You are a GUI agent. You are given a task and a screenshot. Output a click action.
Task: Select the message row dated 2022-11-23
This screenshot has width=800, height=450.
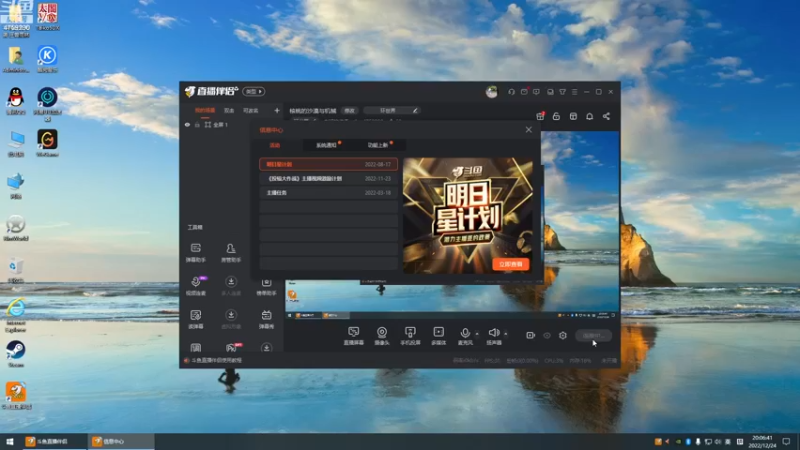329,179
